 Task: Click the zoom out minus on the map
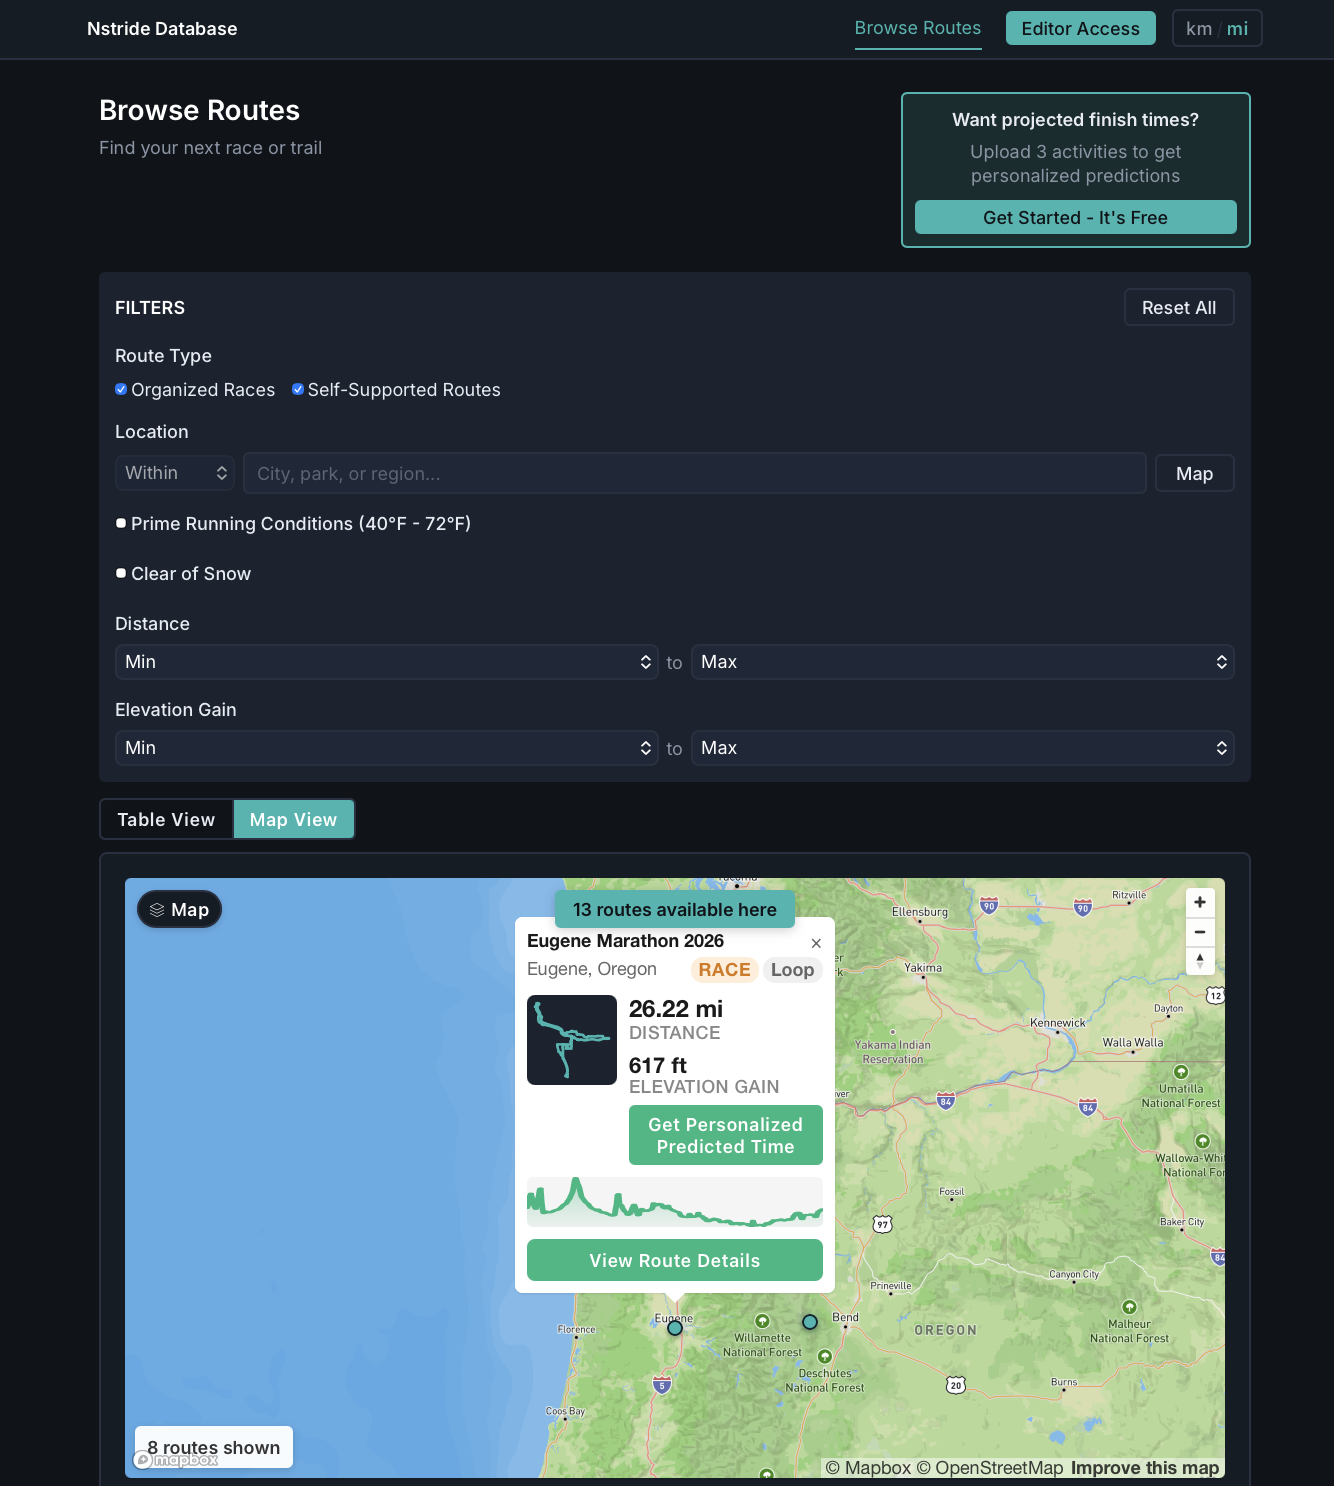click(1200, 931)
